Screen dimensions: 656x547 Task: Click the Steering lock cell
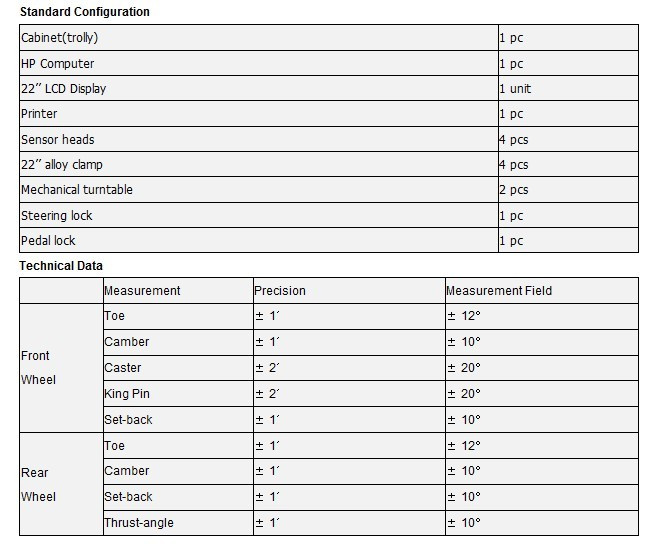tap(259, 216)
